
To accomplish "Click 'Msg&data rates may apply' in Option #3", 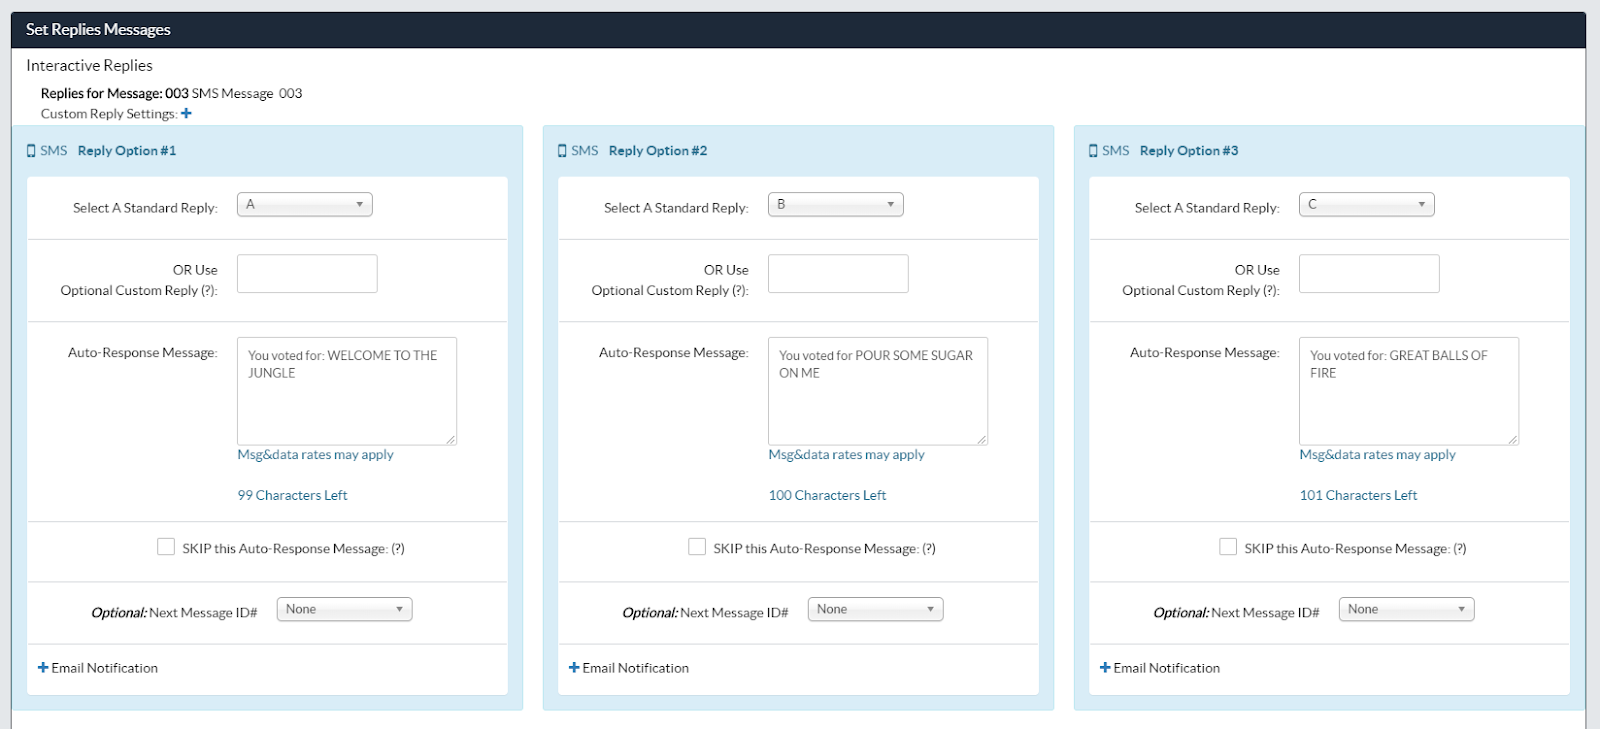I will [1378, 454].
